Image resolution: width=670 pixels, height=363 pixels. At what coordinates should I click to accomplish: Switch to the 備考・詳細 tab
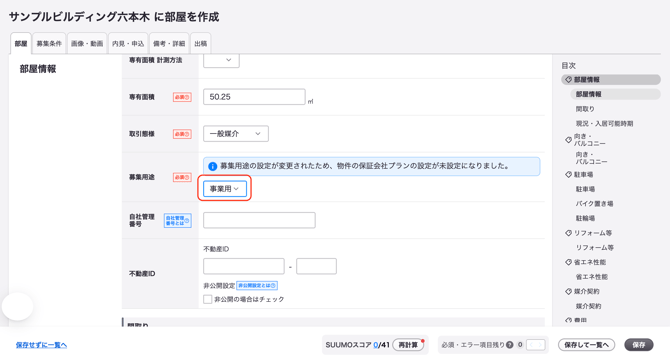(169, 44)
